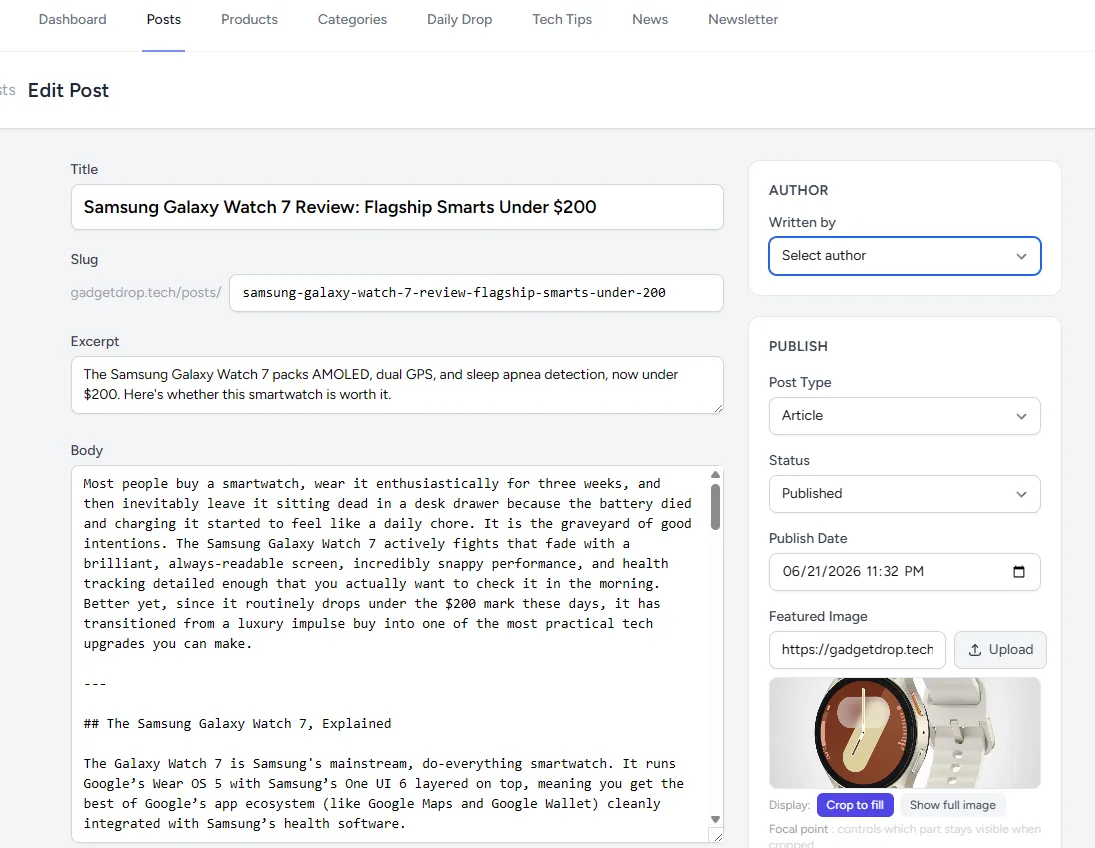Open the Status Published dropdown
Screen dimensions: 1095x848
904,494
